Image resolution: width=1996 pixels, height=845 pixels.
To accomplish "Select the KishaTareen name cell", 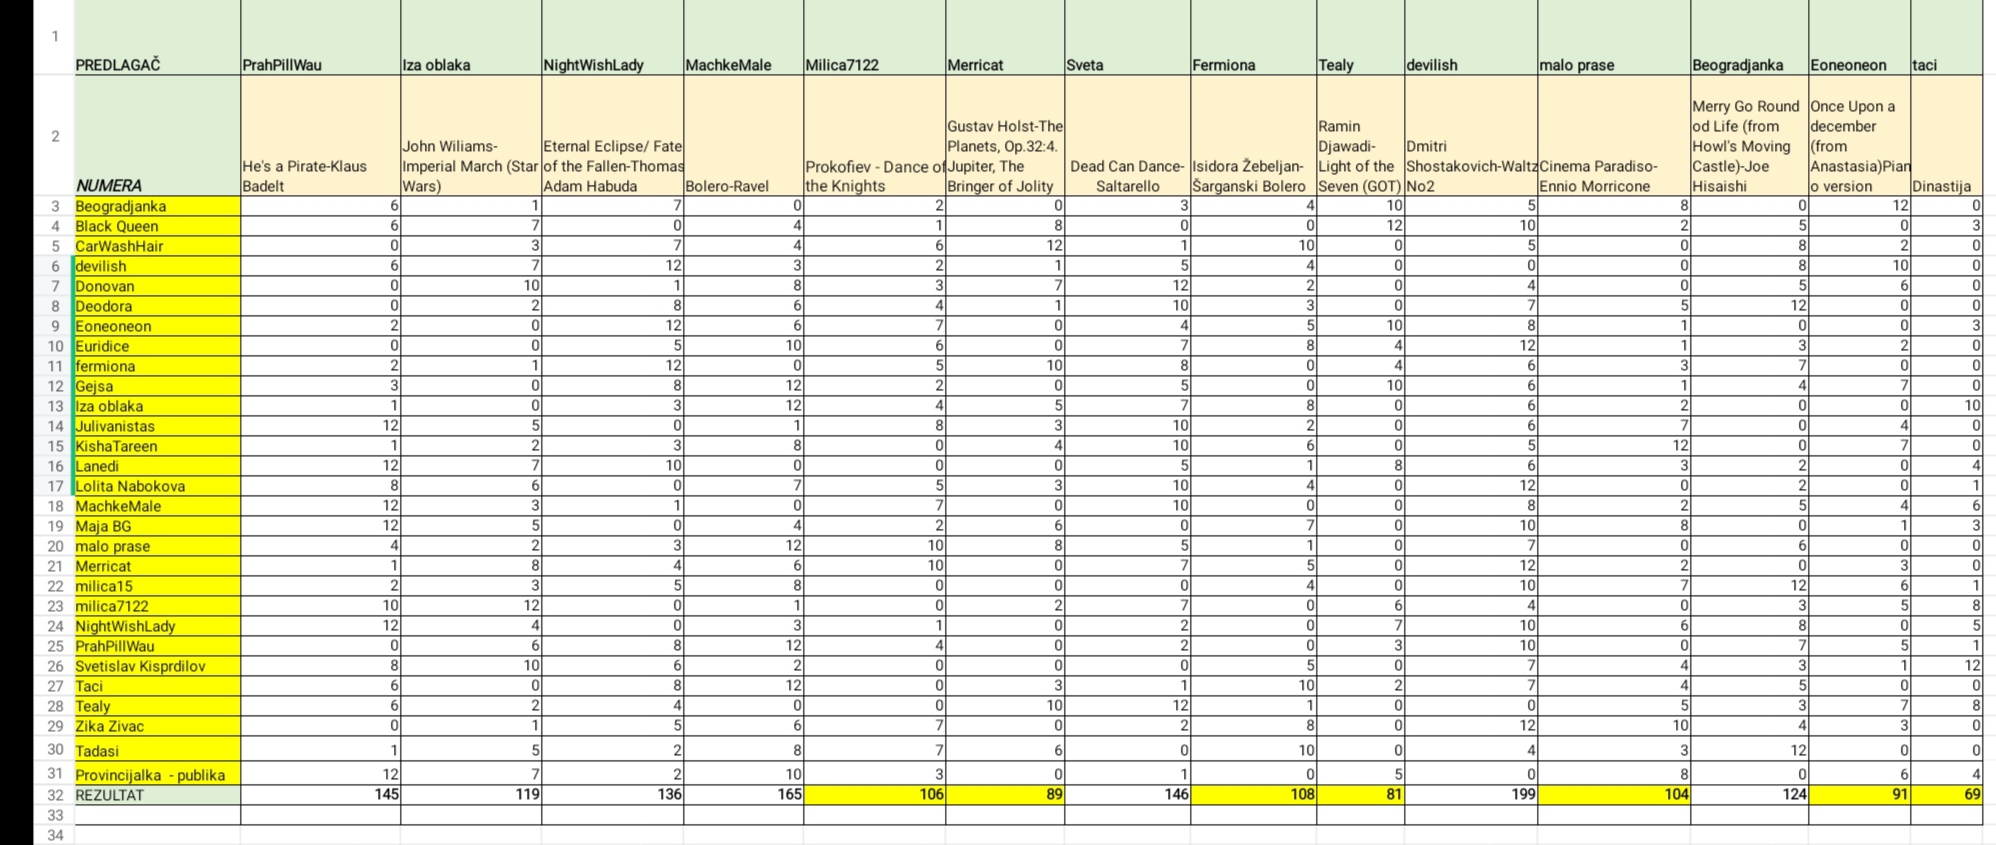I will tap(157, 446).
